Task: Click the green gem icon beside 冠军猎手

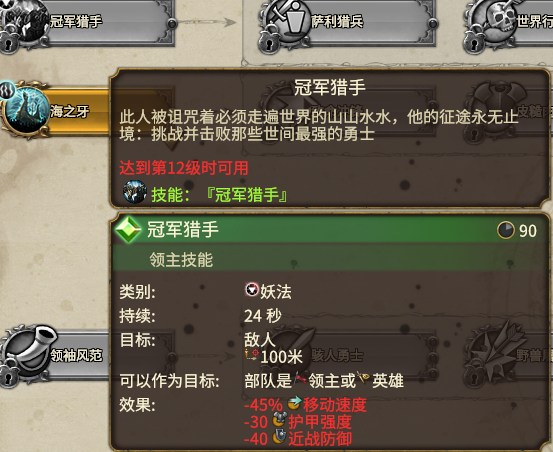Action: point(128,229)
